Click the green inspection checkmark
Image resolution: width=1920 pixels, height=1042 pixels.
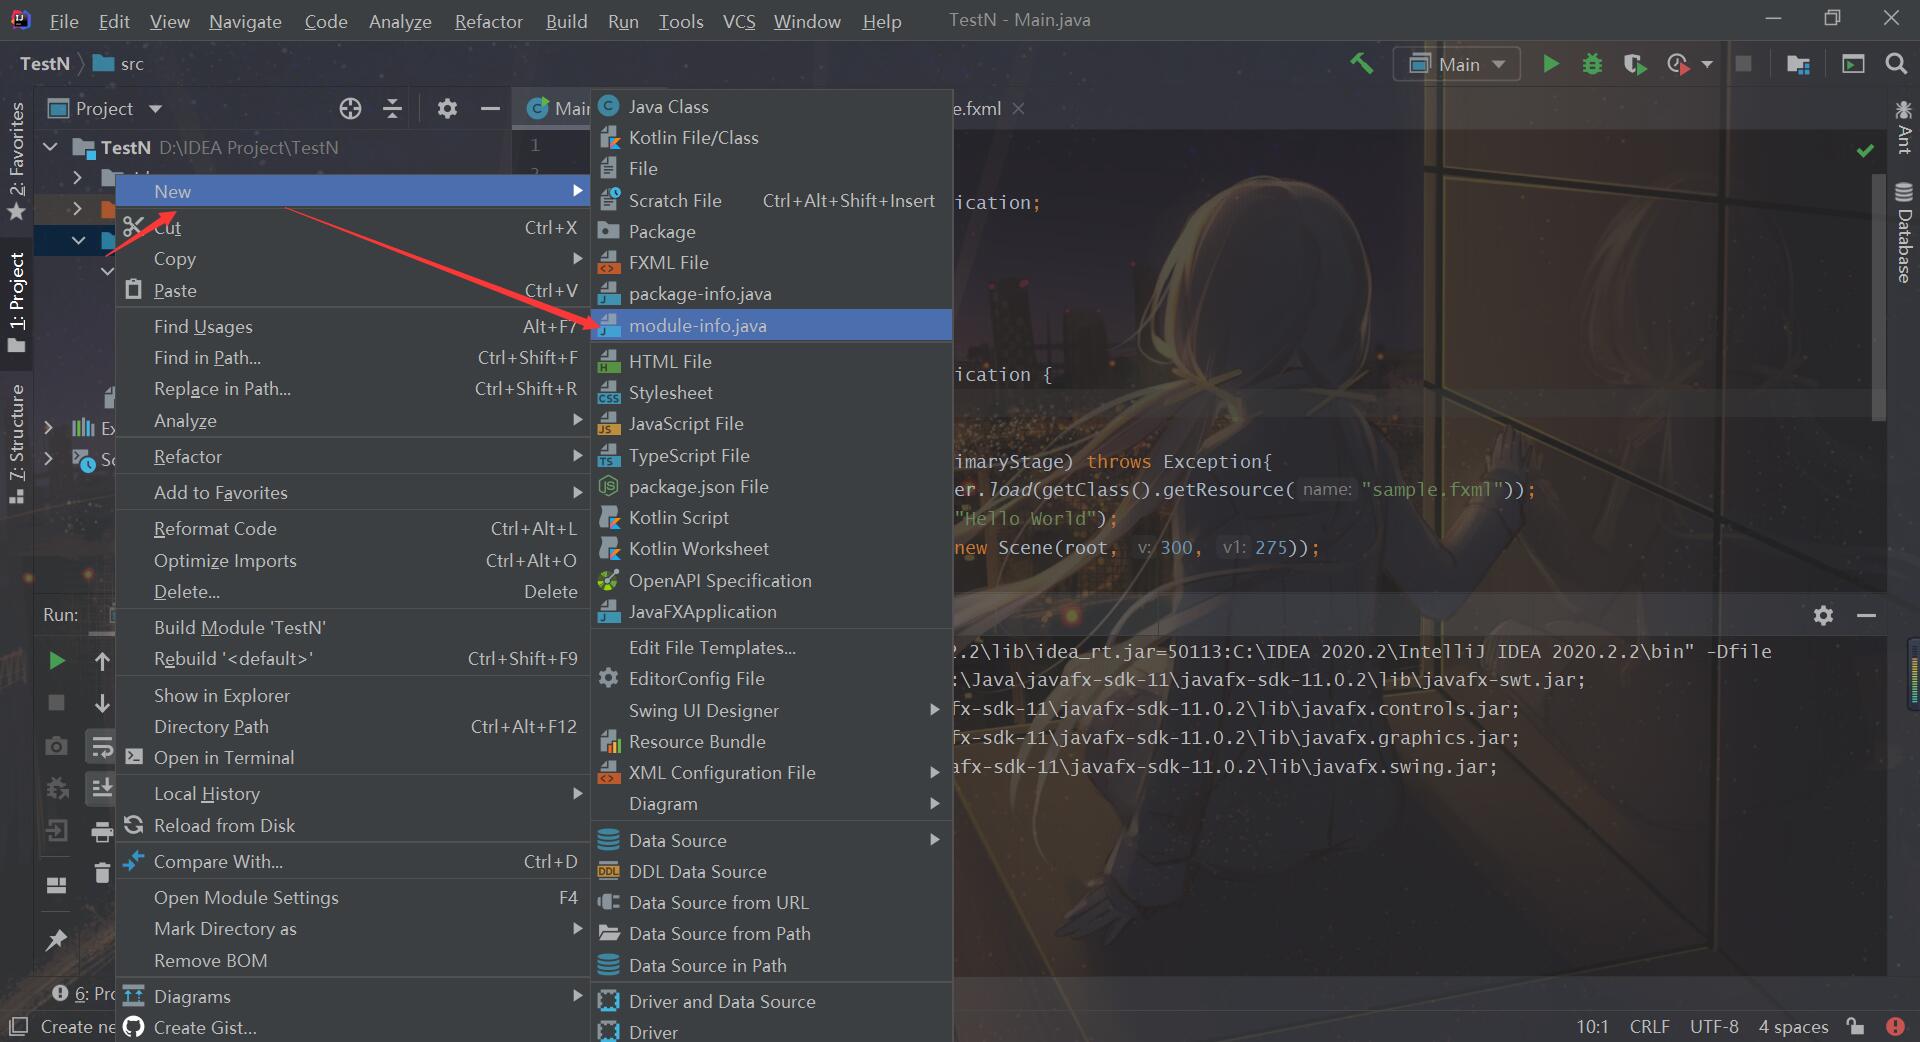(1865, 151)
